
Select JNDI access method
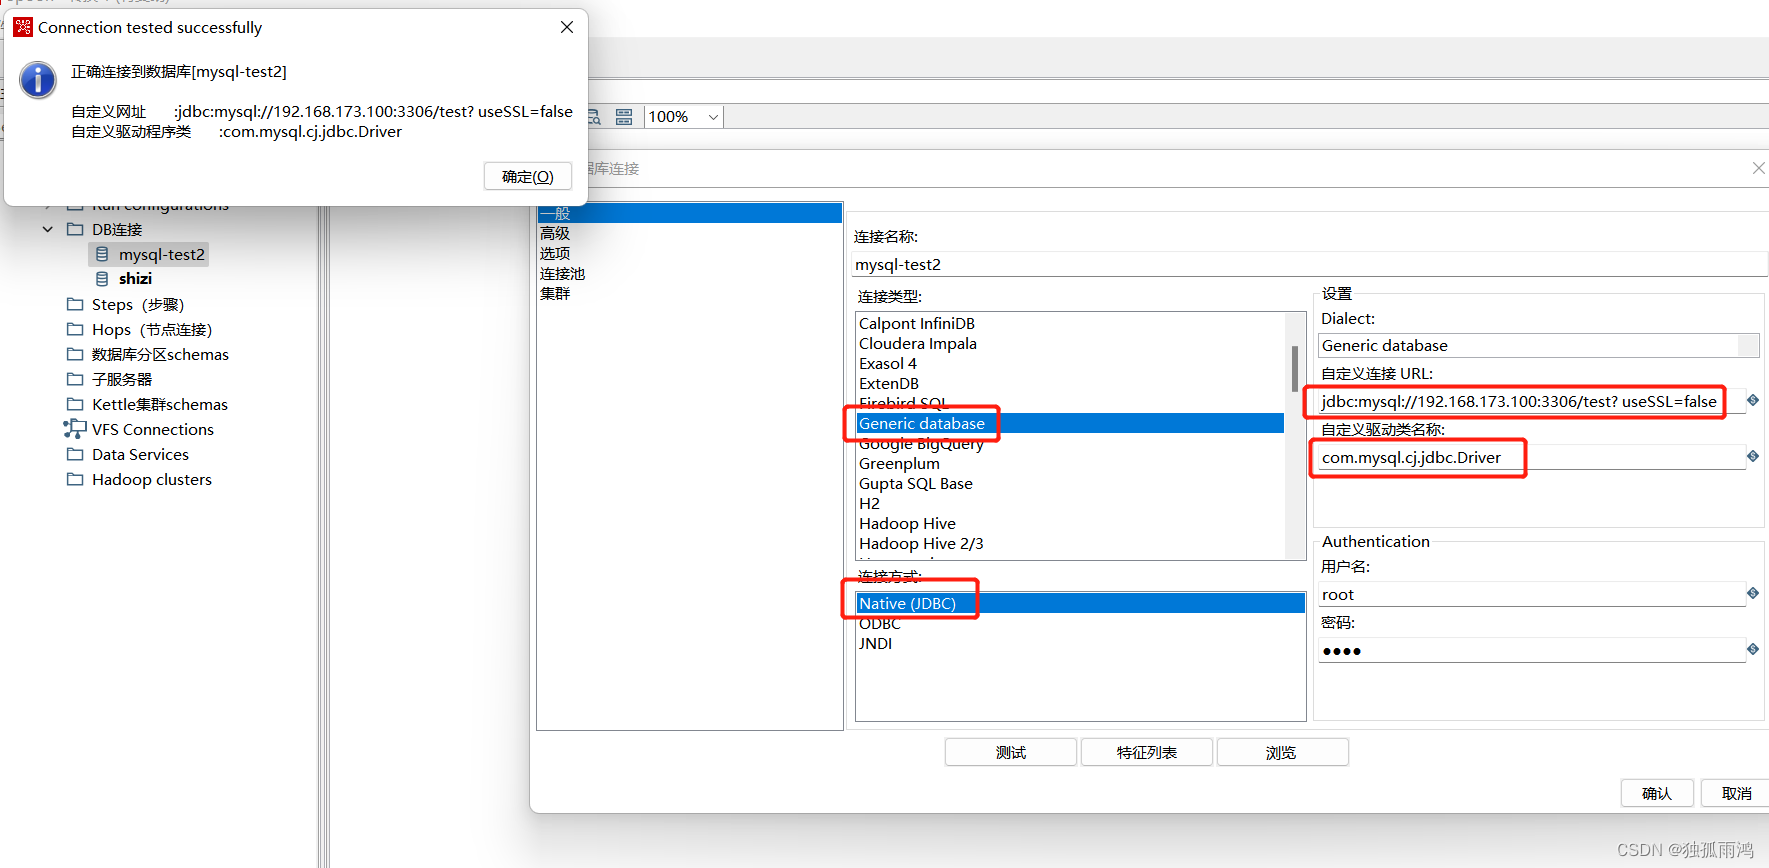point(876,643)
